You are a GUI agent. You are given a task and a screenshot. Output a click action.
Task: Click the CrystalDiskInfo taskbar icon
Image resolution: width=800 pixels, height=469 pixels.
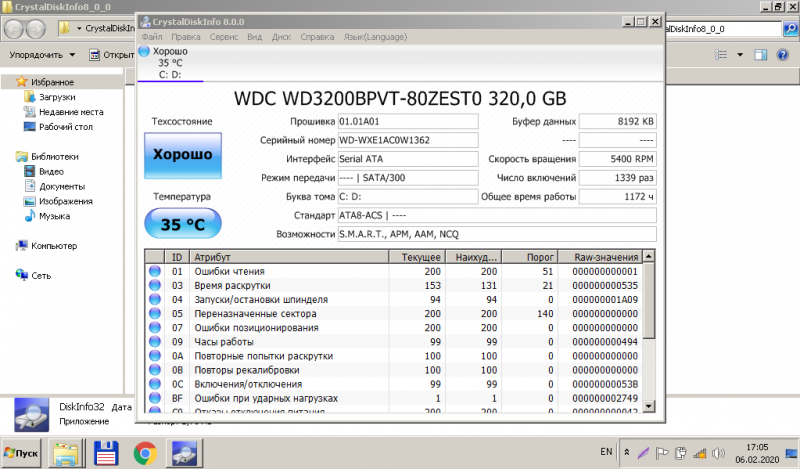[184, 453]
